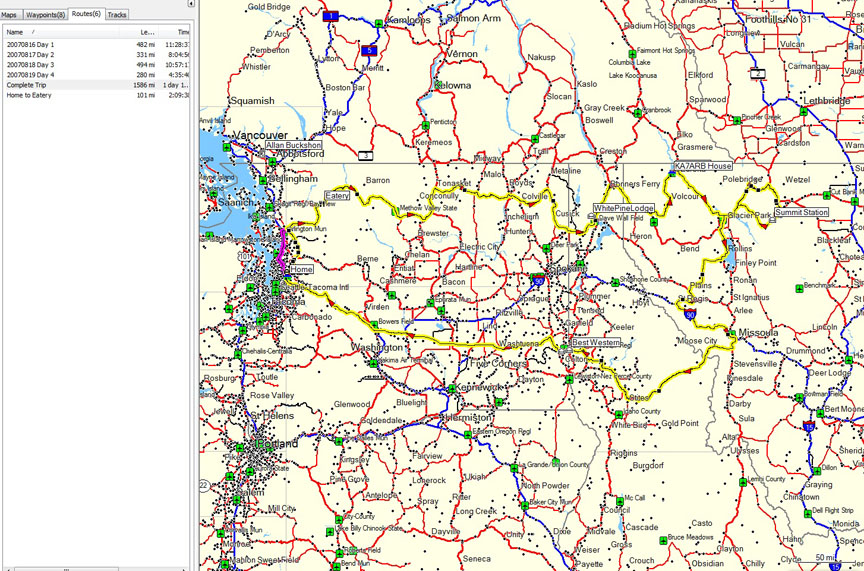Click the Best Western waypoint marker

point(595,342)
